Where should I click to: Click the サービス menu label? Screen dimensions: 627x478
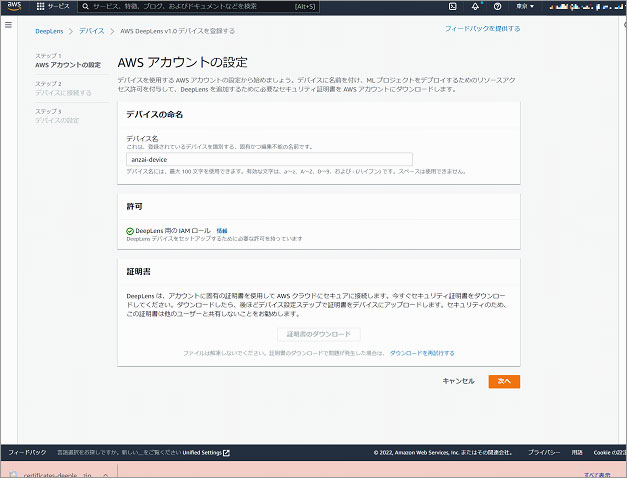click(59, 6)
